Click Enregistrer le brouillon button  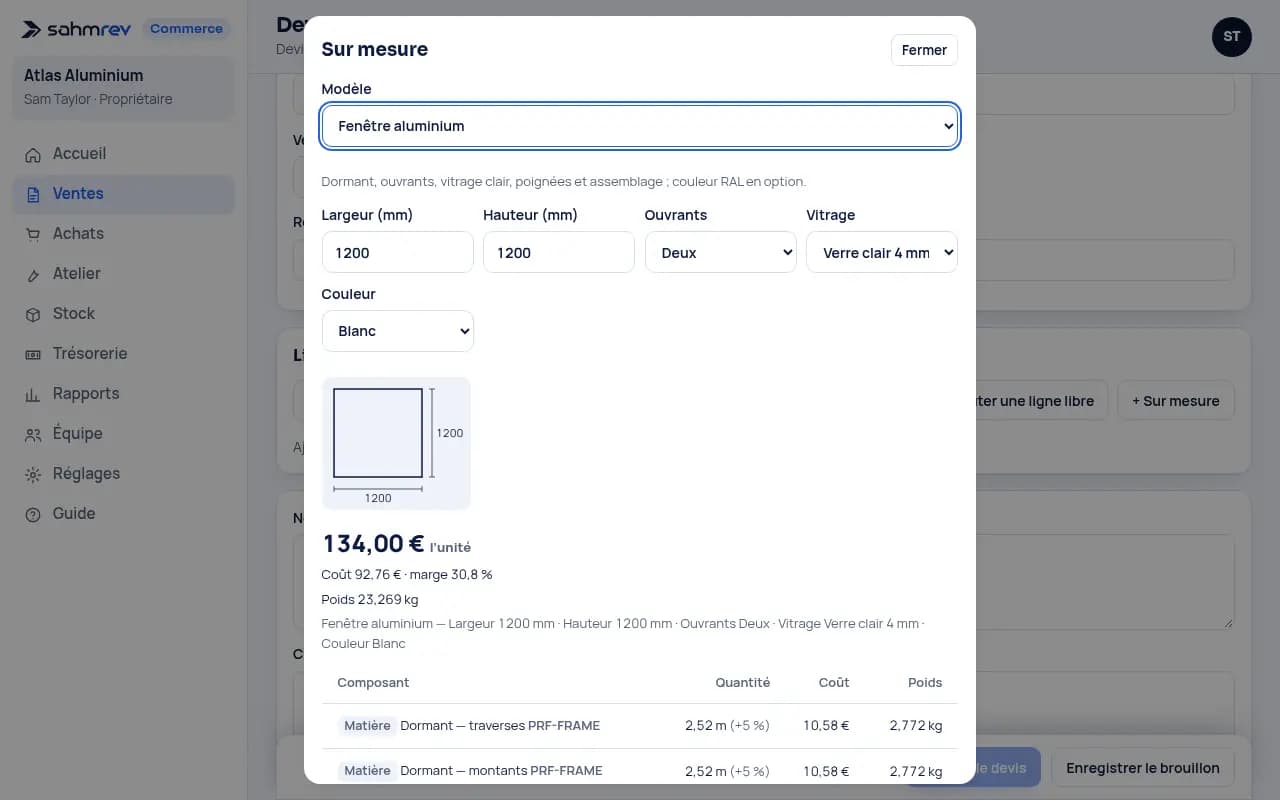(x=1143, y=768)
